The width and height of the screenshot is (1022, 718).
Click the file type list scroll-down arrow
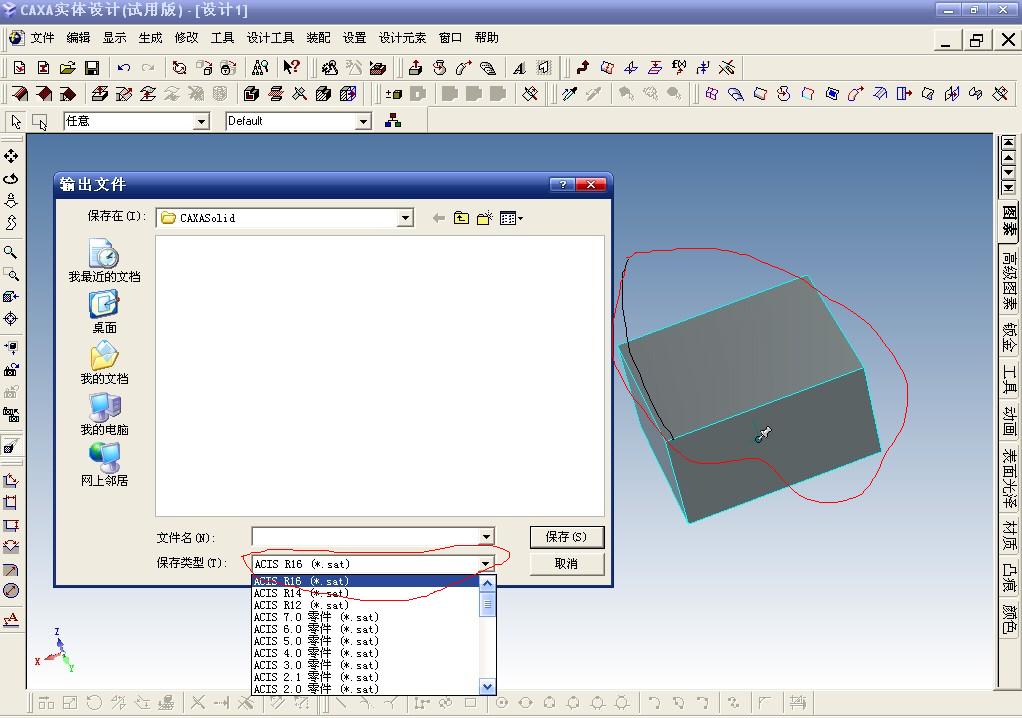click(487, 687)
